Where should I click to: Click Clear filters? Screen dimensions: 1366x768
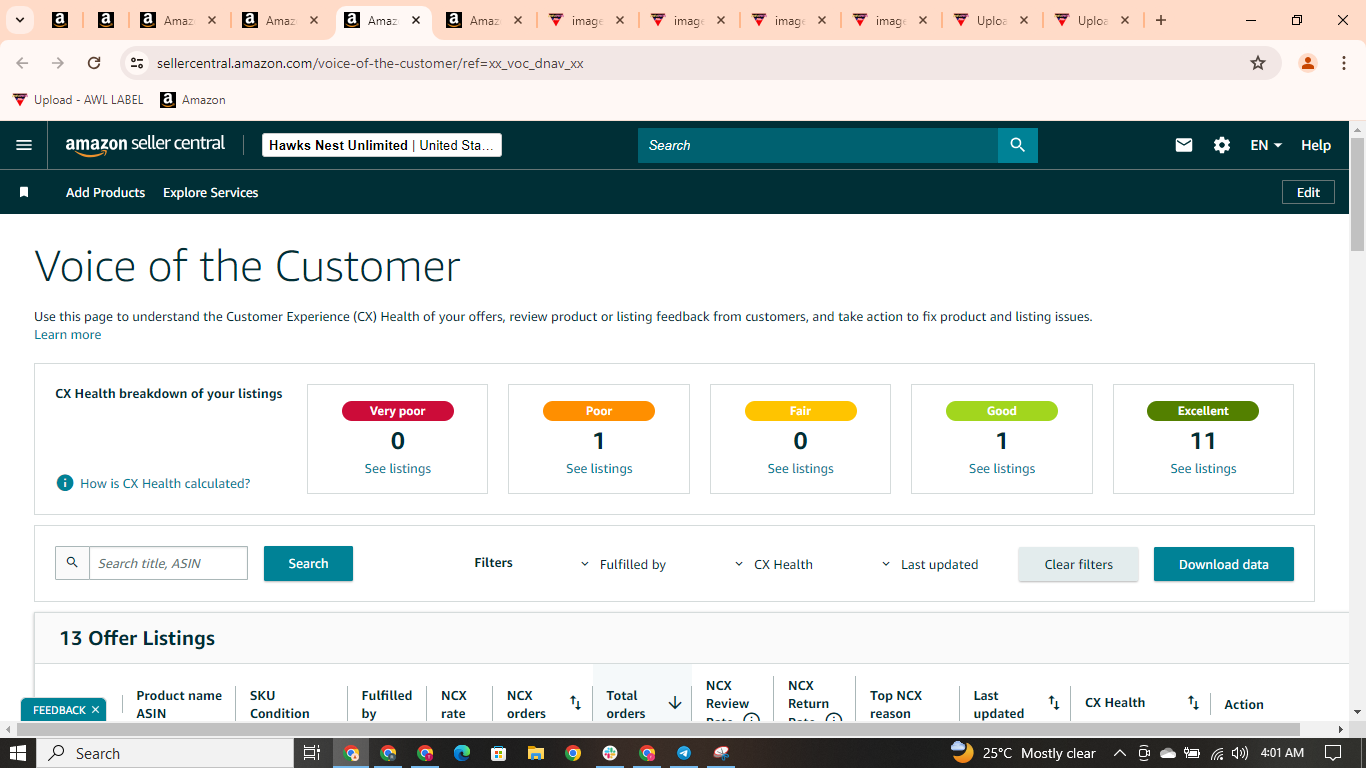1078,564
